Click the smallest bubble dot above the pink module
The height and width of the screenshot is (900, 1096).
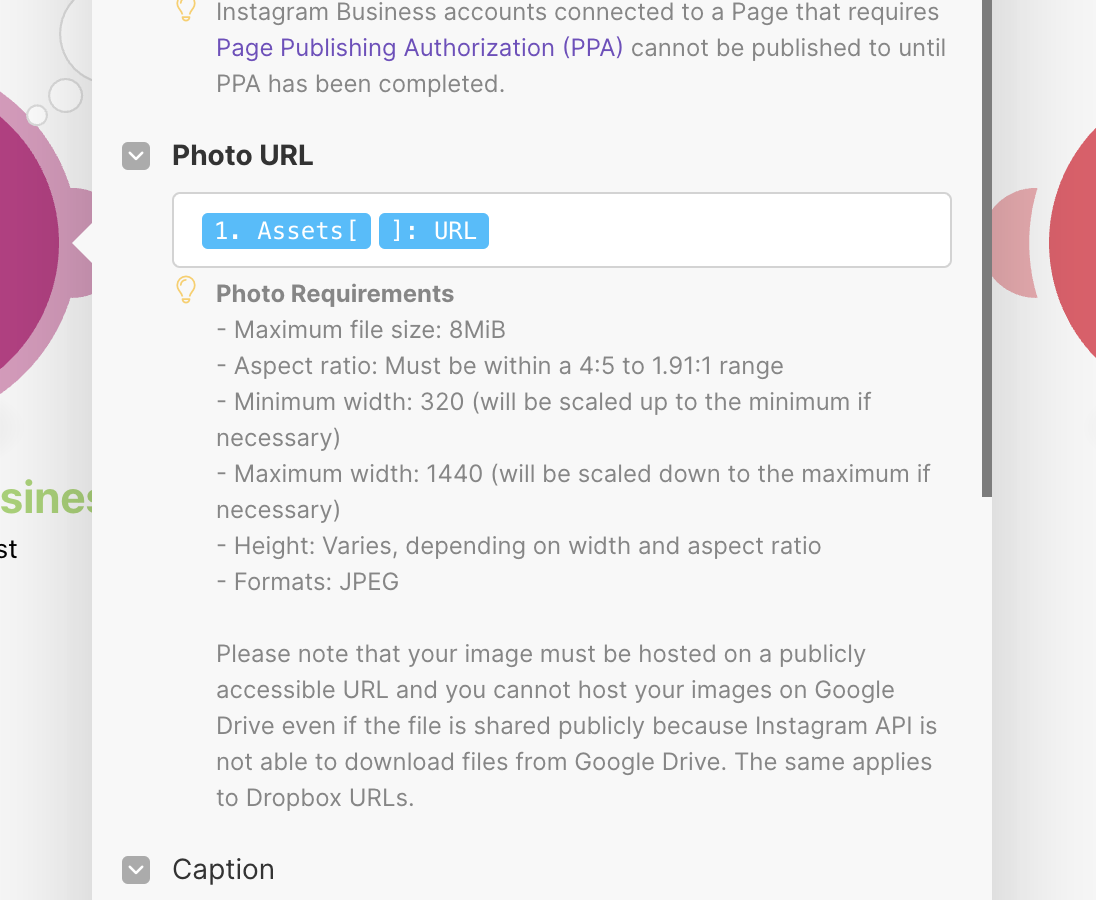pyautogui.click(x=37, y=115)
